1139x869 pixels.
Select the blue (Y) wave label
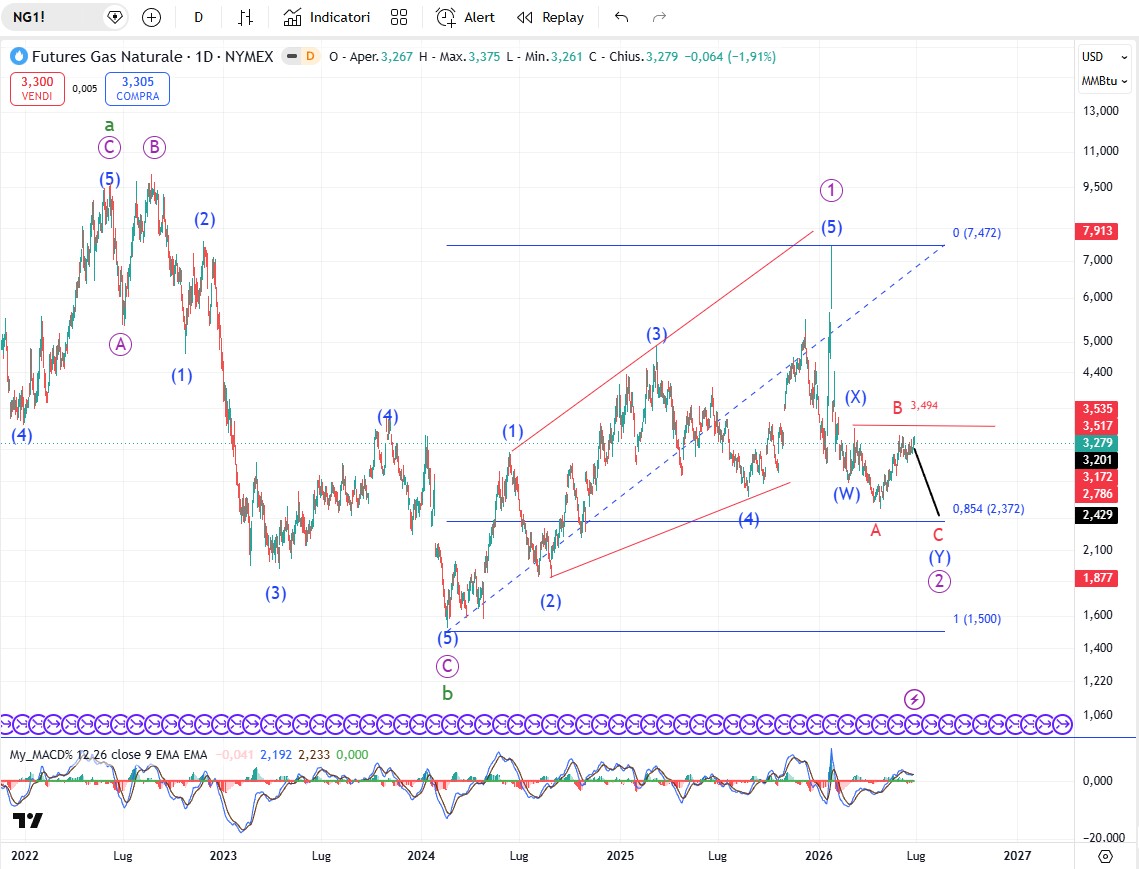coord(939,557)
